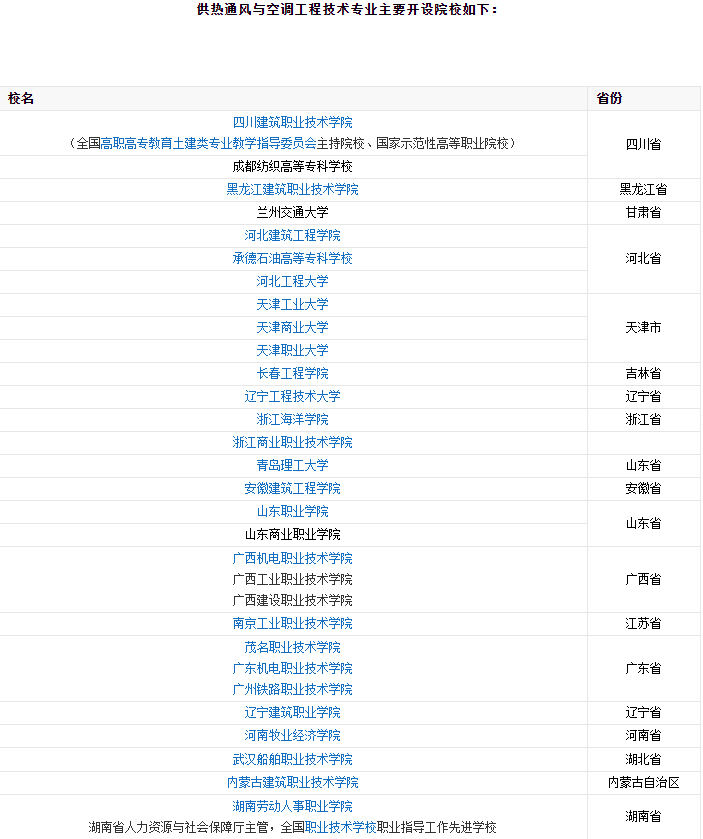Open the 武汉船舶职业技术学院 link
The height and width of the screenshot is (839, 703).
click(292, 759)
